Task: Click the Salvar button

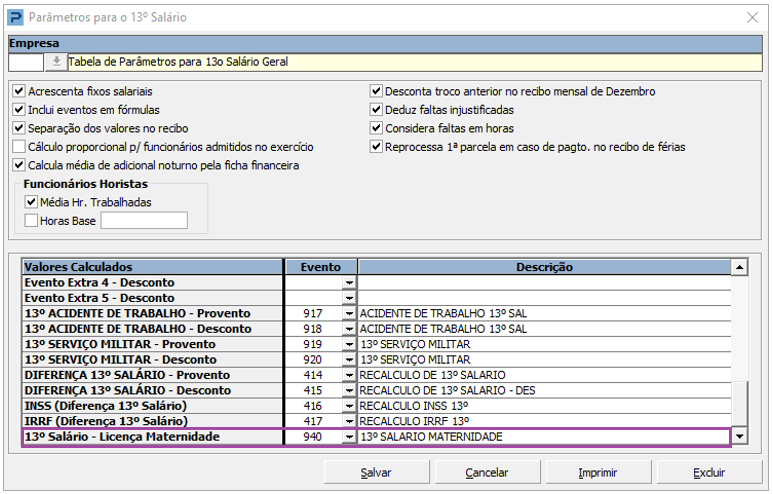Action: (x=376, y=473)
